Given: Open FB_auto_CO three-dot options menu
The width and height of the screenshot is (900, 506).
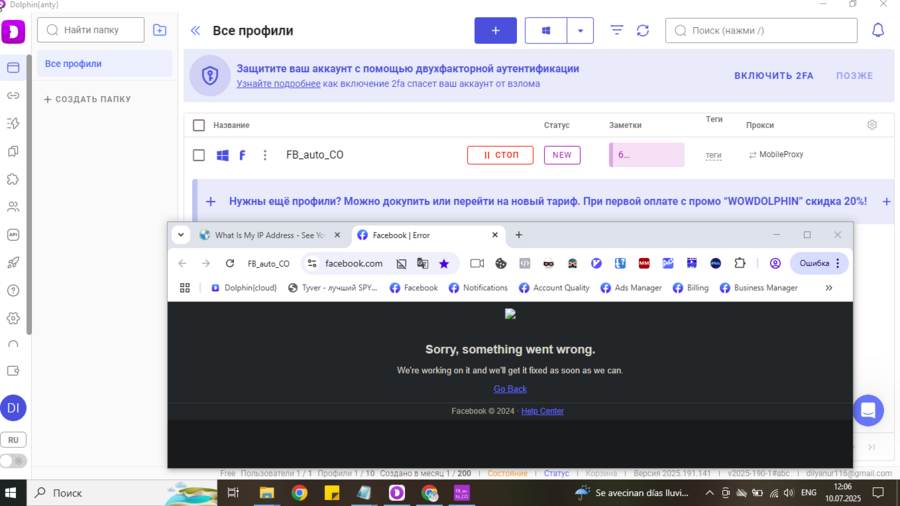Looking at the screenshot, I should point(265,155).
